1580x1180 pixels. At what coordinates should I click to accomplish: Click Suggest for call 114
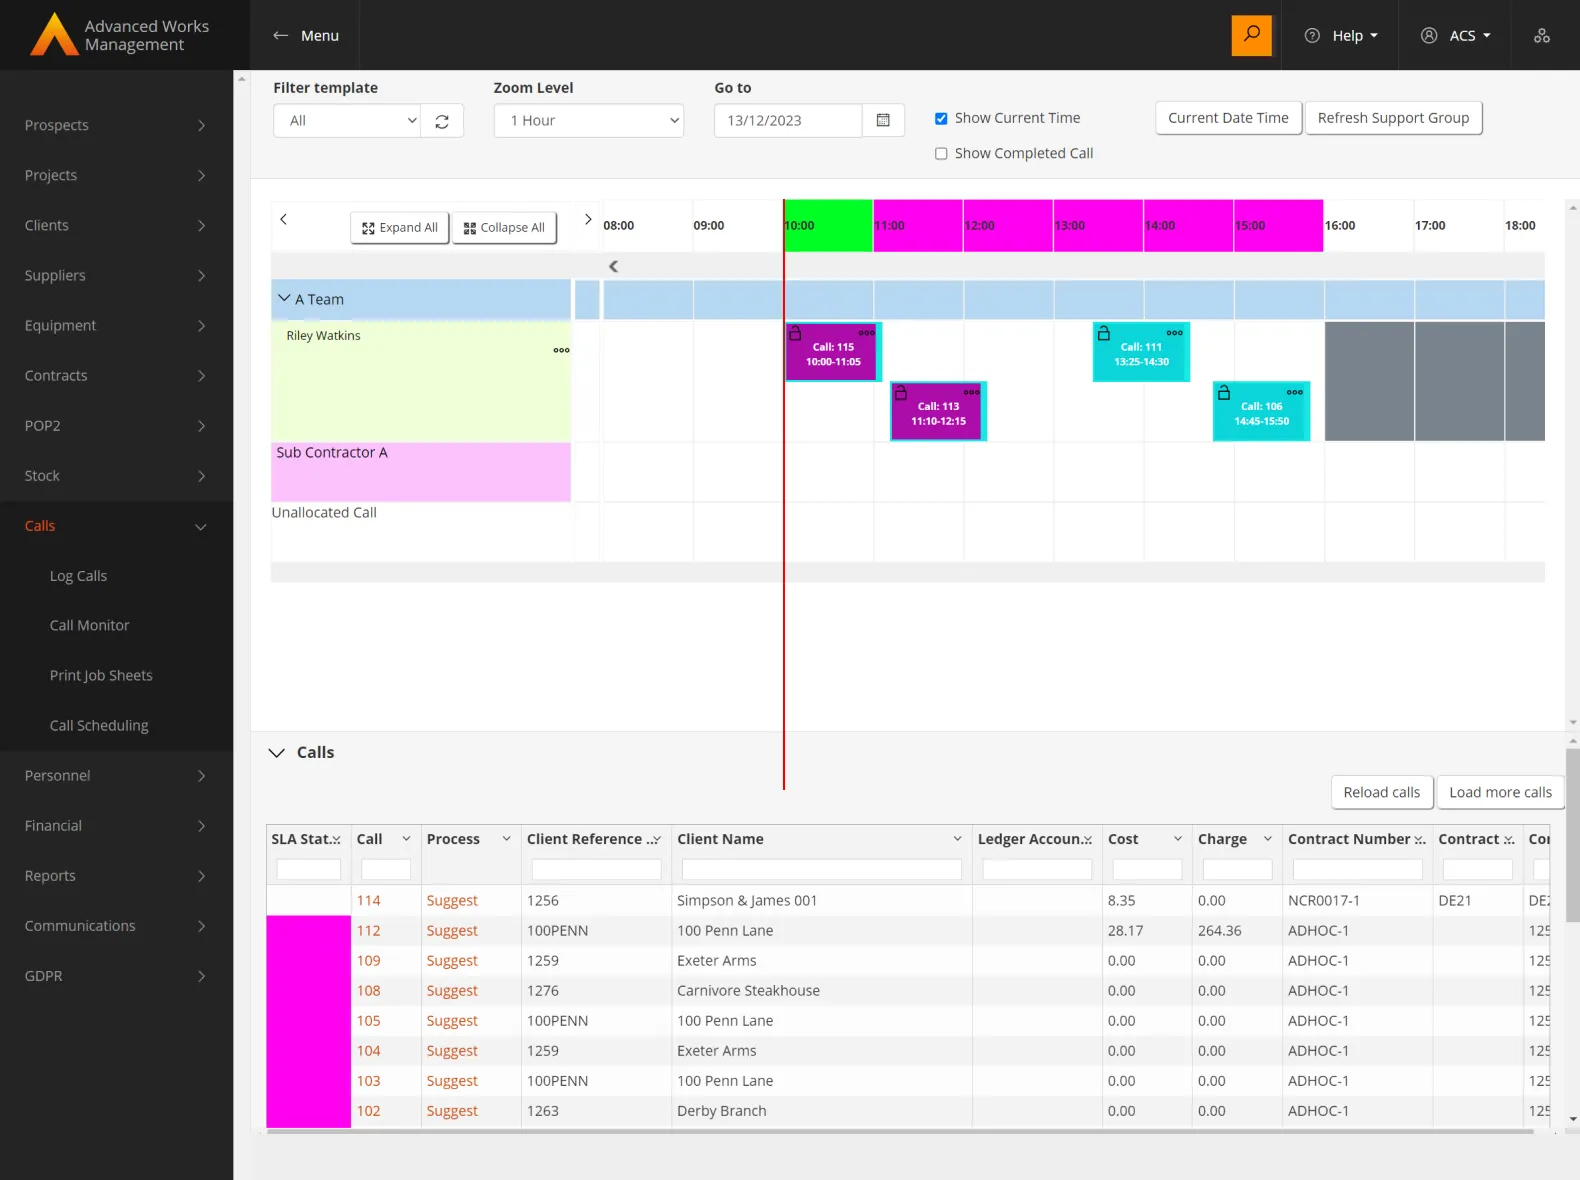coord(452,901)
